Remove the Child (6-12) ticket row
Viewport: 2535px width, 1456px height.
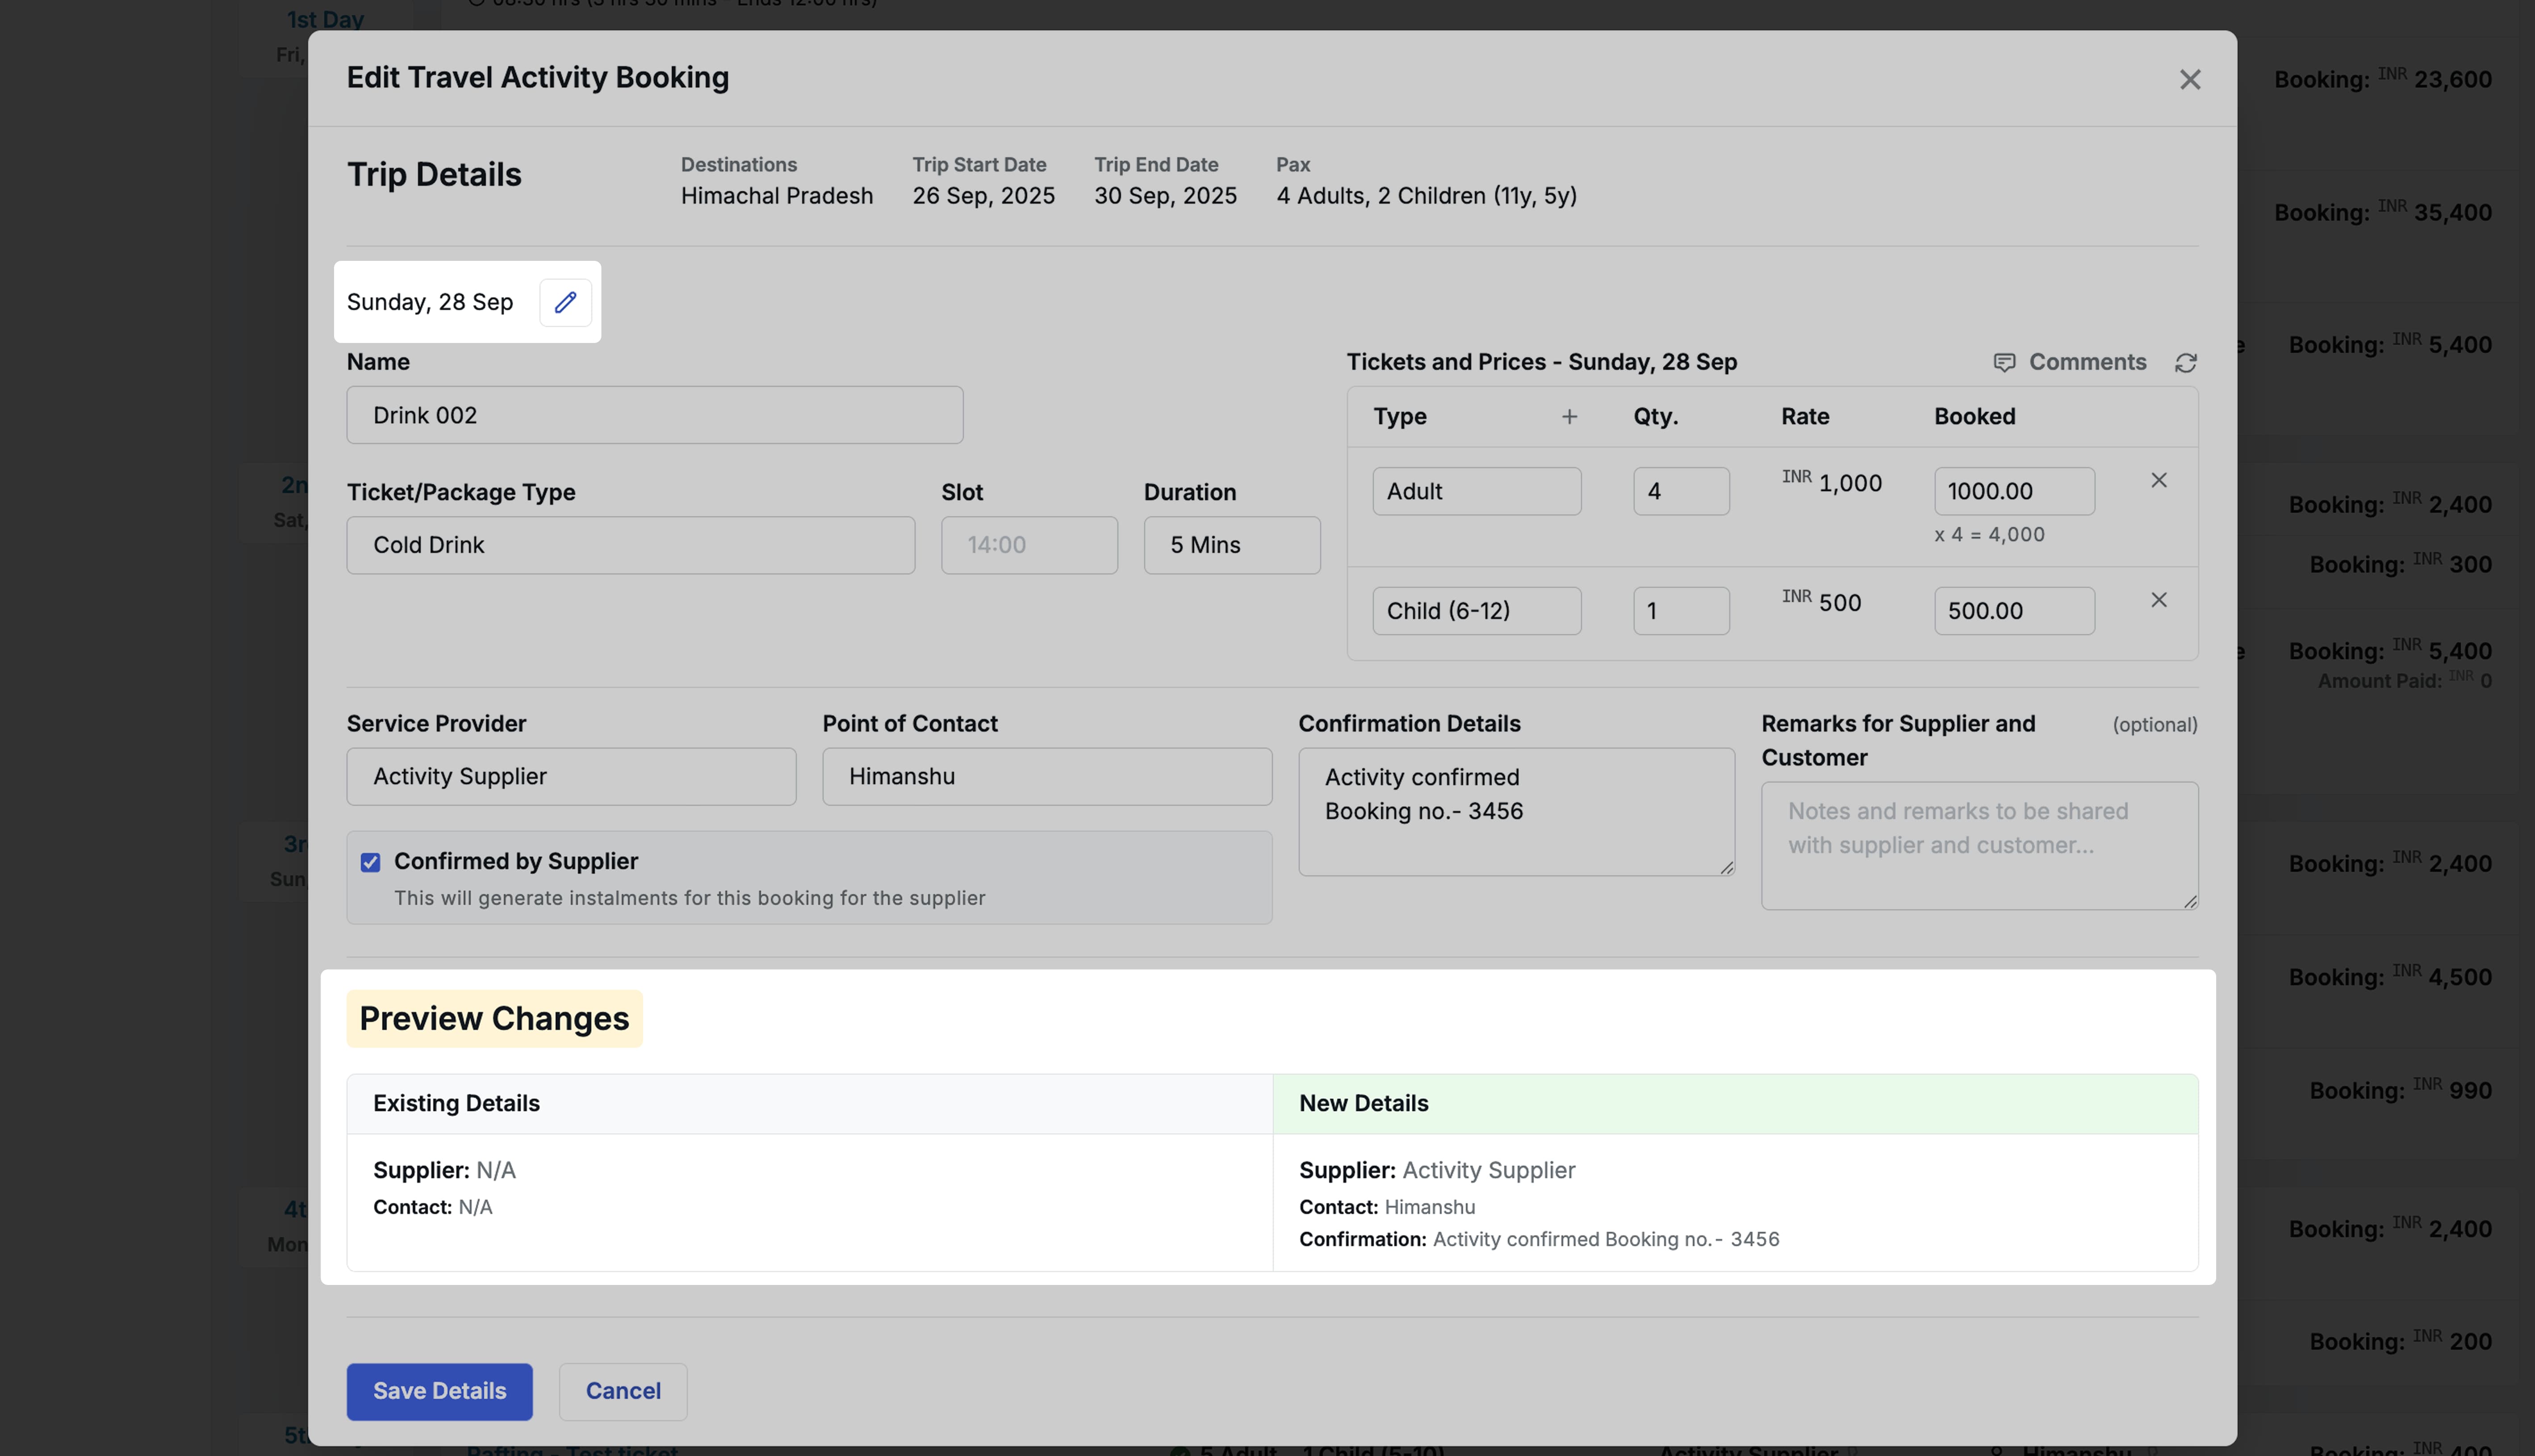[x=2159, y=599]
